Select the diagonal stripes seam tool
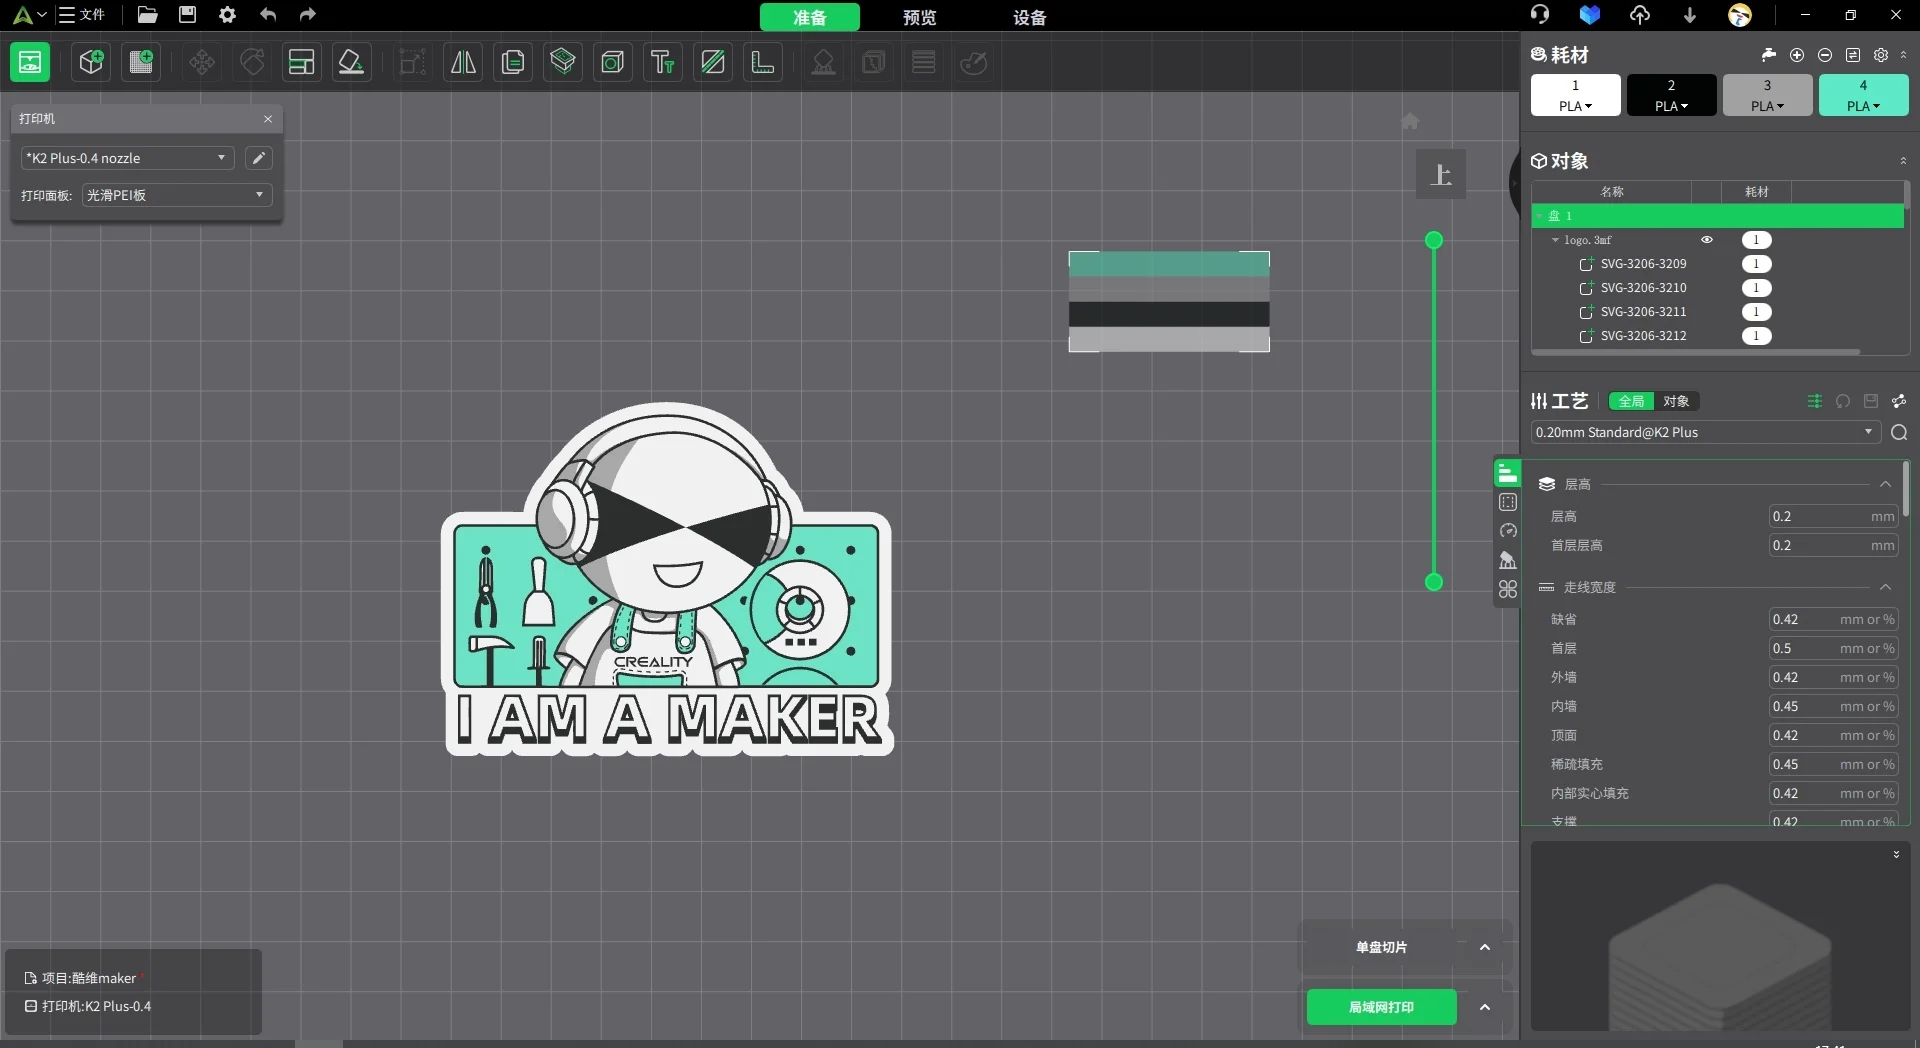Image resolution: width=1920 pixels, height=1048 pixels. tap(713, 62)
